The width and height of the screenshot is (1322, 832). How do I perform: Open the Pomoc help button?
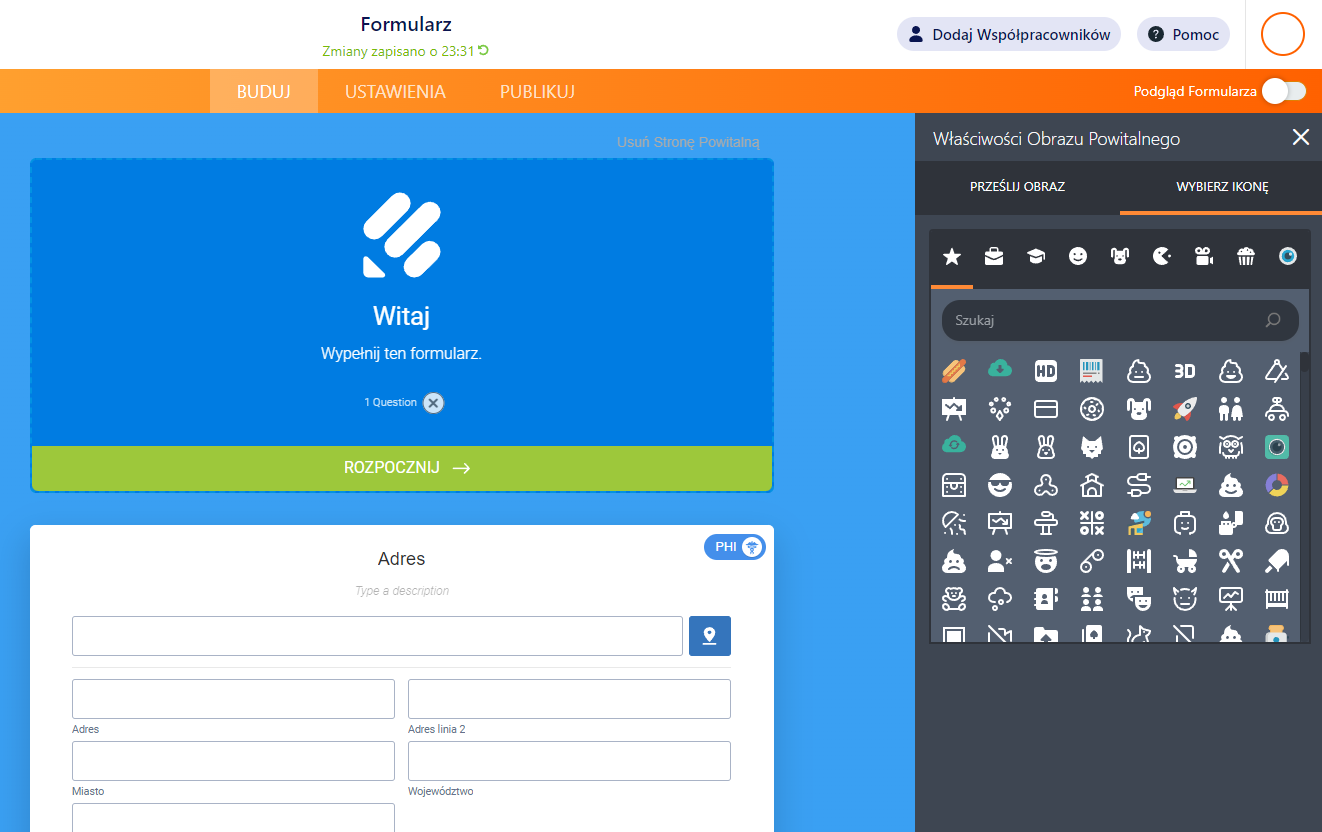pos(1184,34)
